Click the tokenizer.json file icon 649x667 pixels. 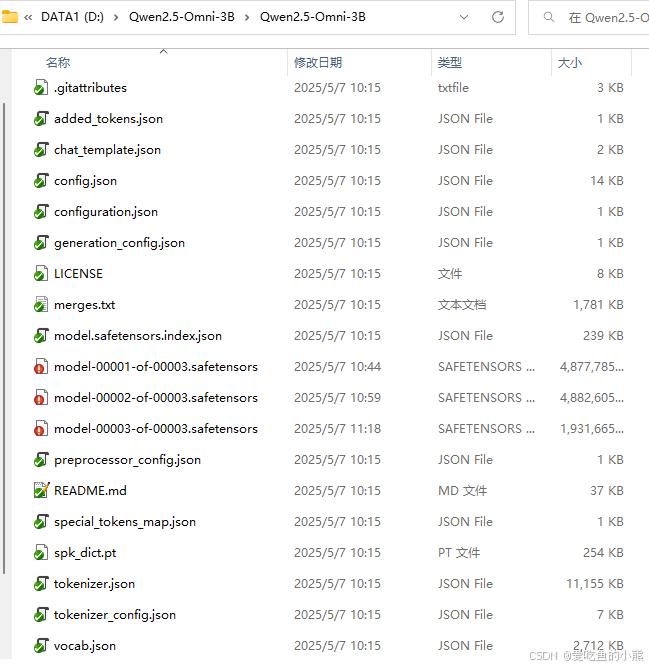point(41,584)
